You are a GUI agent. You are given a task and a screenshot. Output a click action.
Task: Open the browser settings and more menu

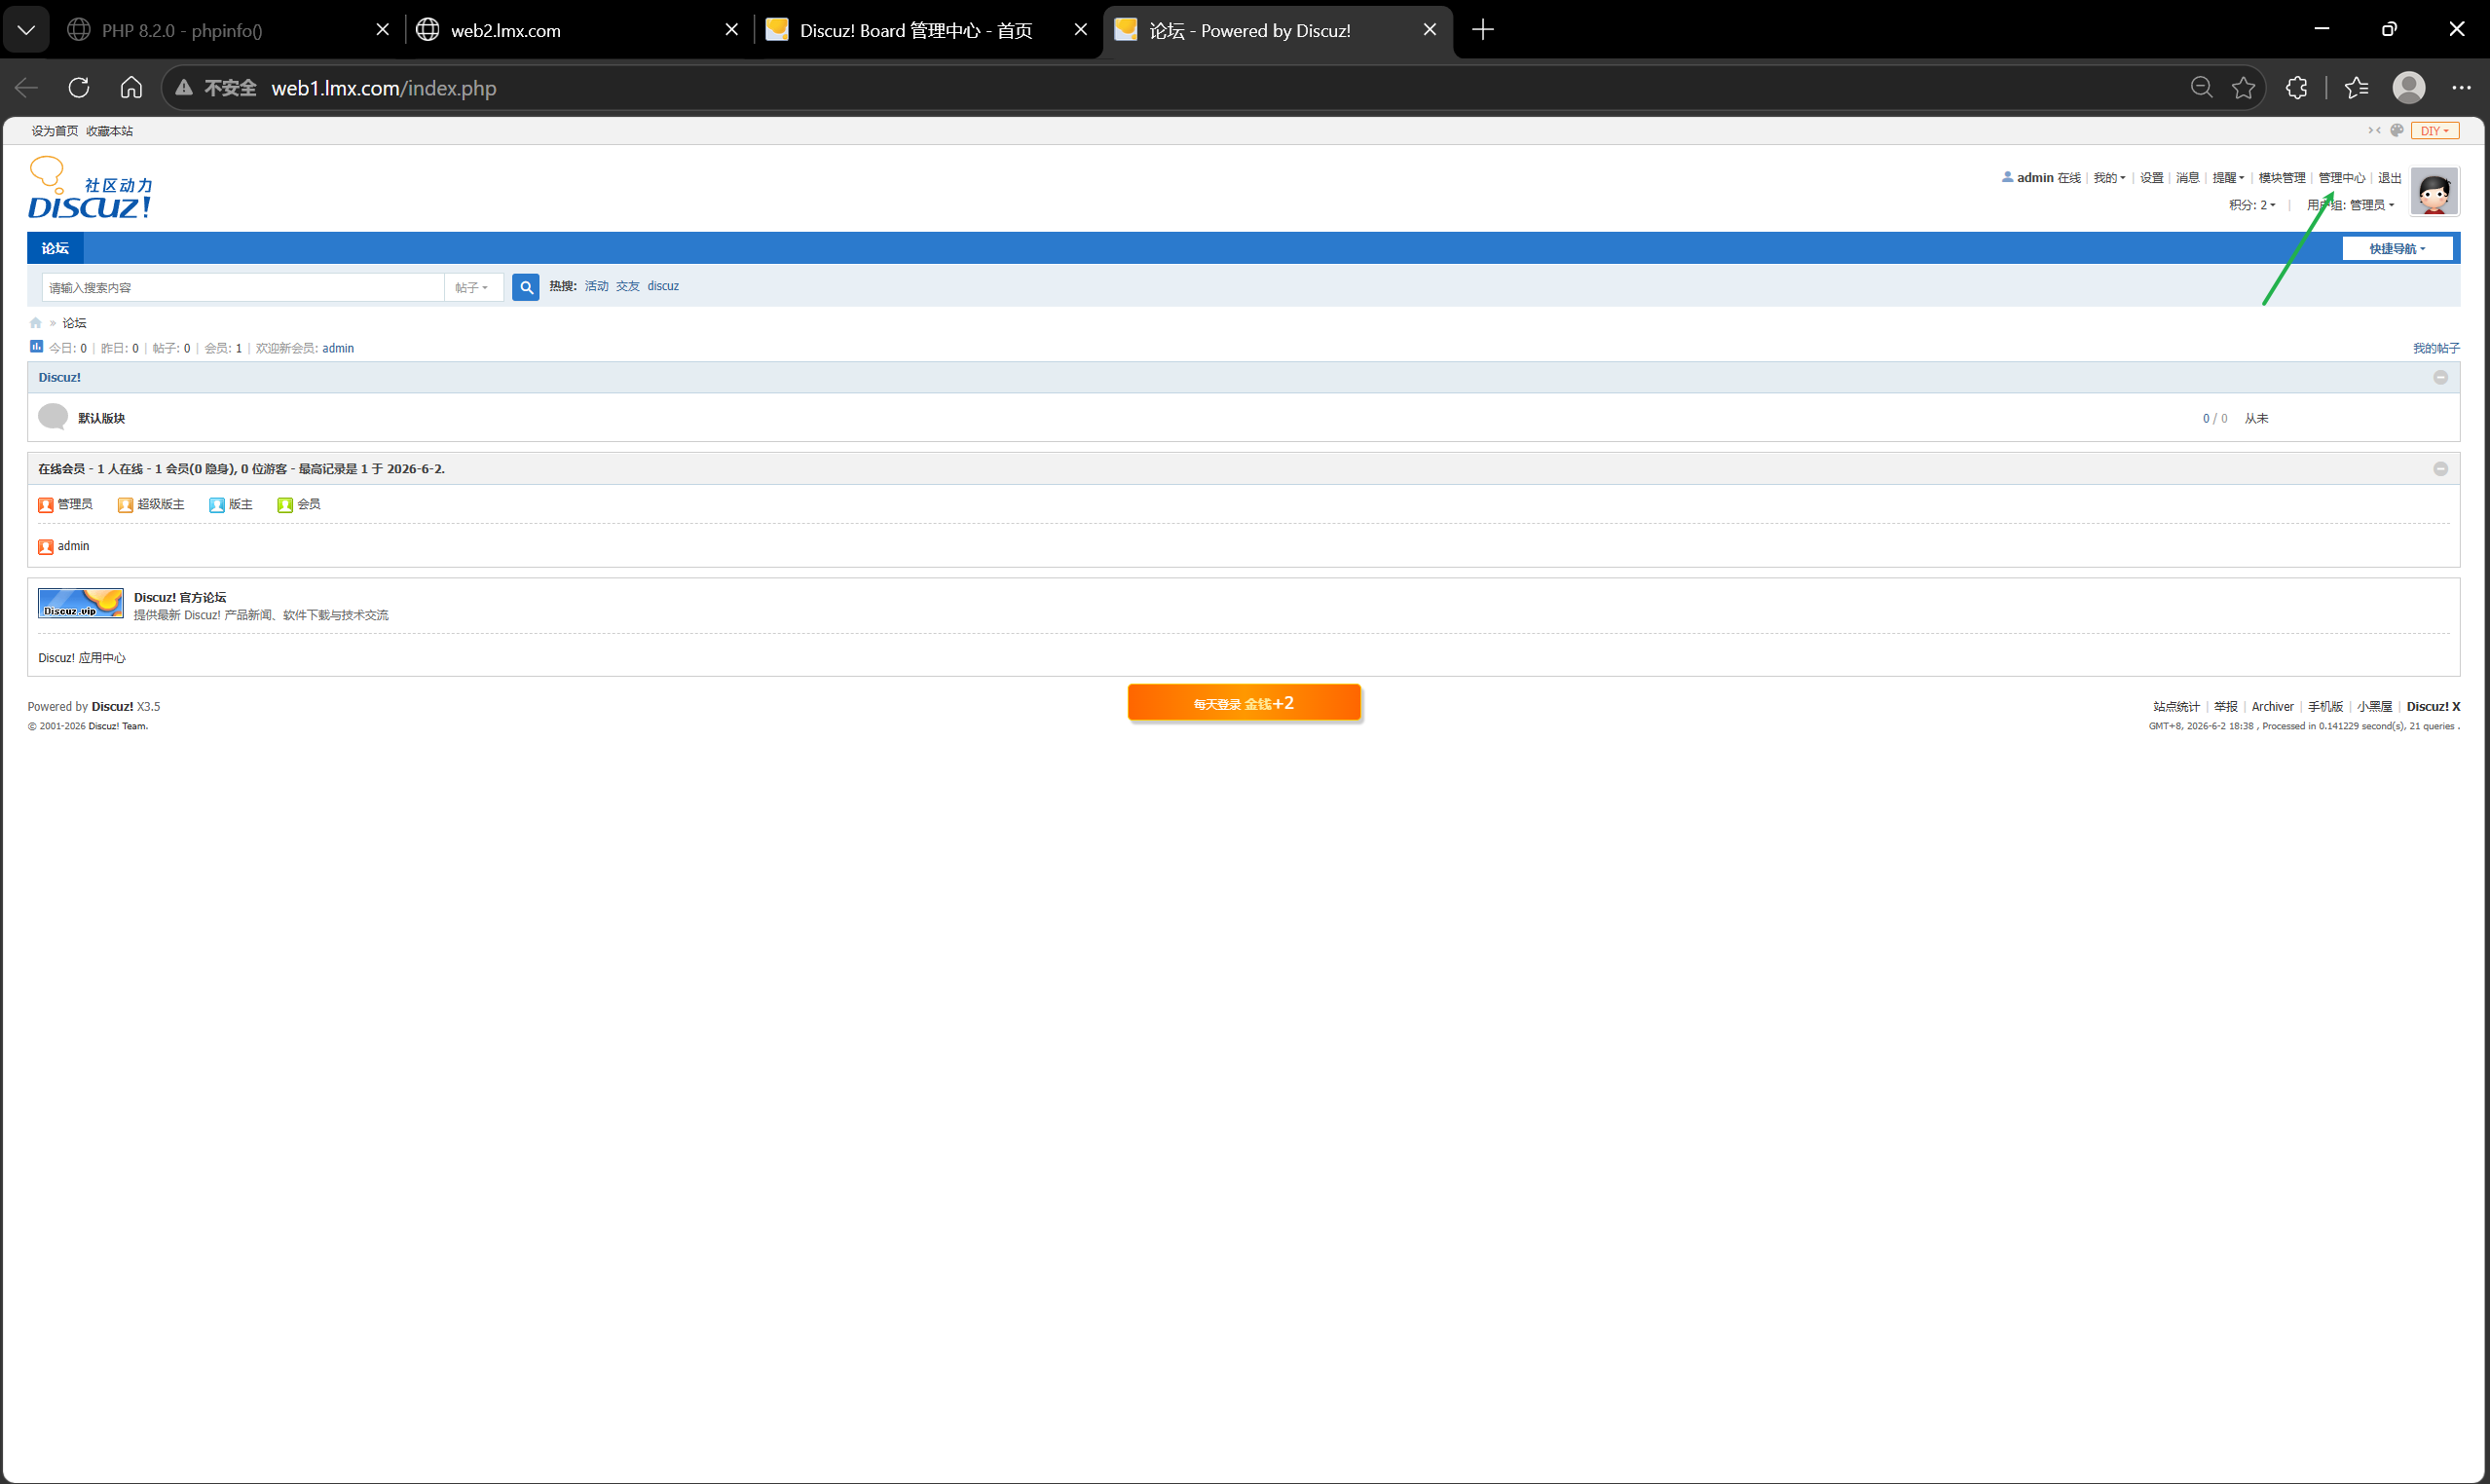click(2461, 87)
